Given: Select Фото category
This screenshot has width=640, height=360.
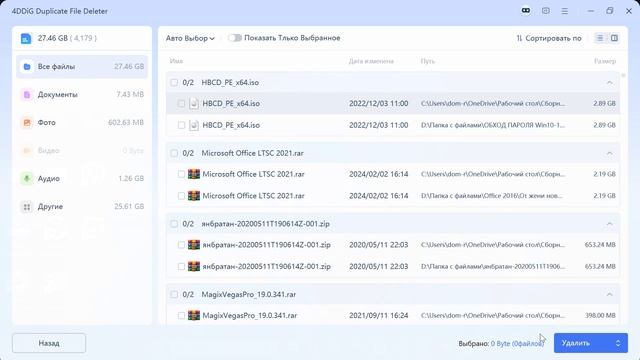Looking at the screenshot, I should click(82, 122).
